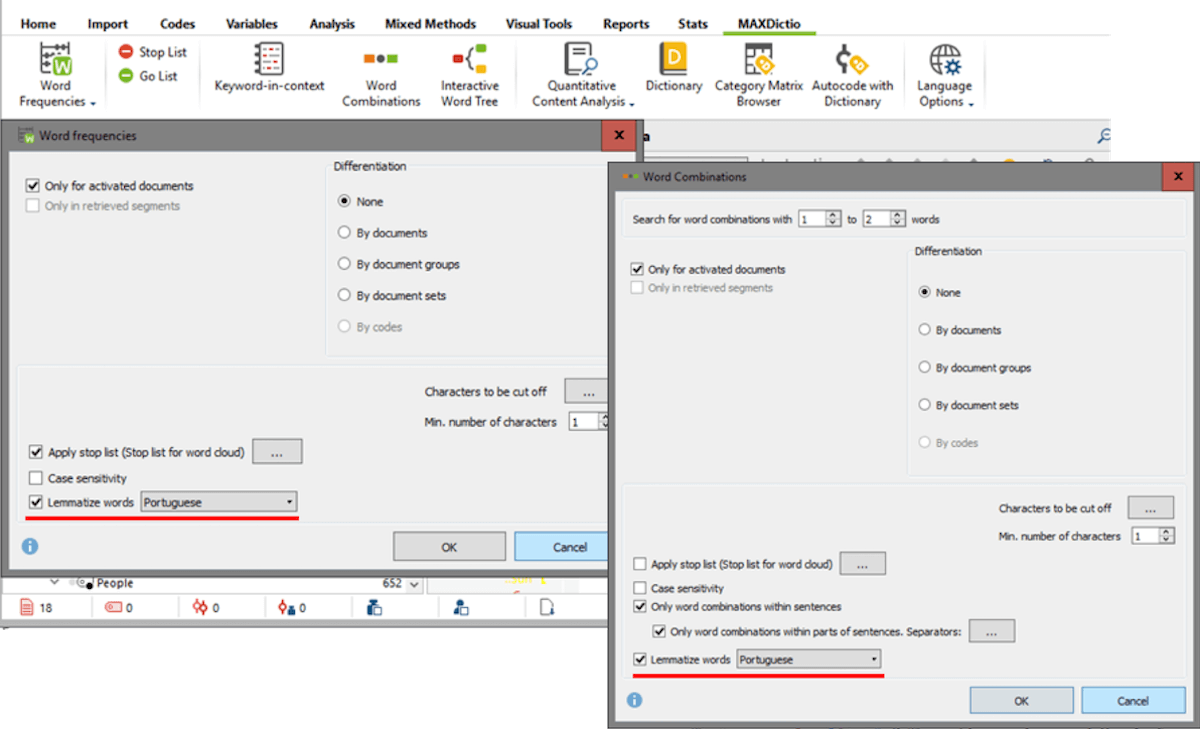Viewport: 1200px width, 729px height.
Task: Toggle 'Only word combinations within parts of sentences'
Action: tap(659, 631)
